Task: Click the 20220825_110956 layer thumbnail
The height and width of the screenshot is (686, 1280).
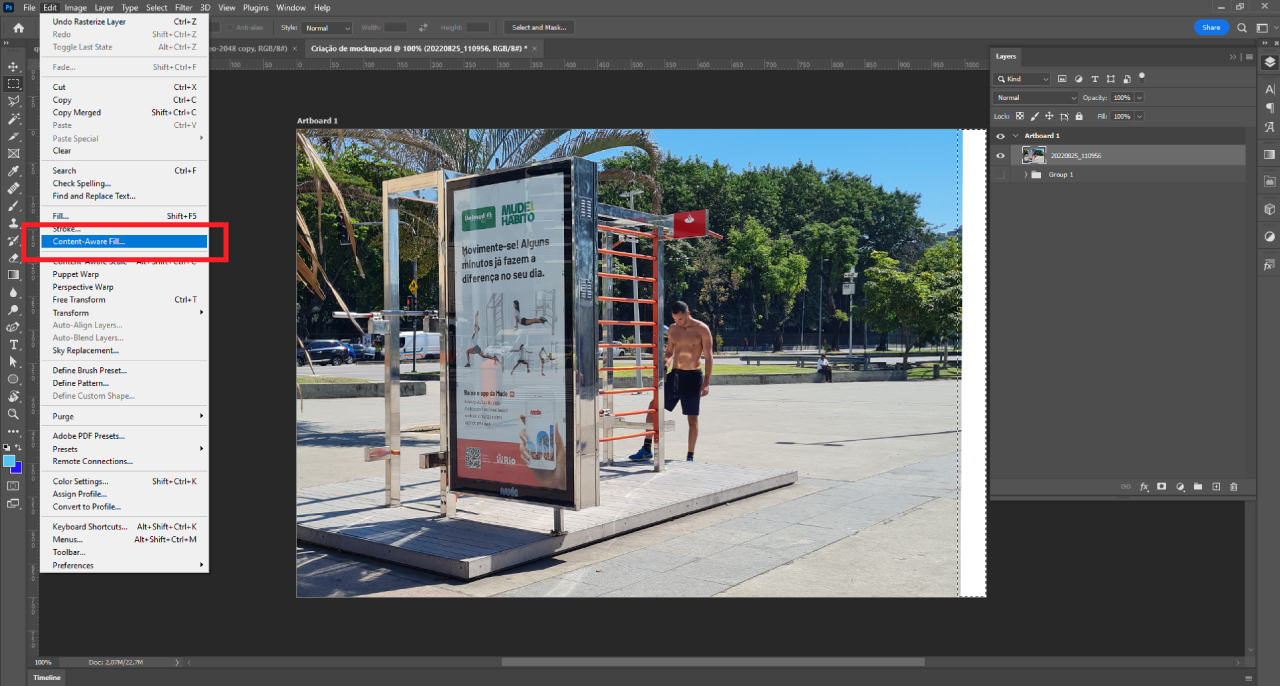Action: (1034, 155)
